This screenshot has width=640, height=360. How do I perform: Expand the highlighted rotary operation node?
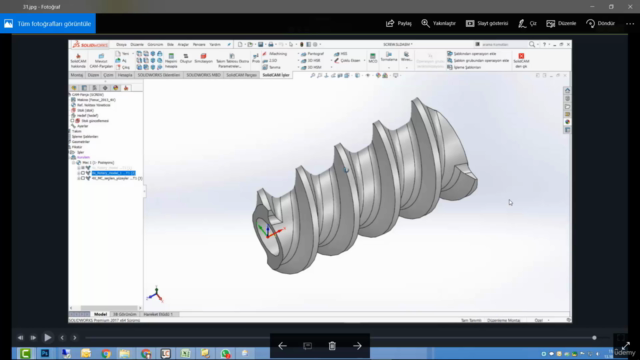(79, 173)
